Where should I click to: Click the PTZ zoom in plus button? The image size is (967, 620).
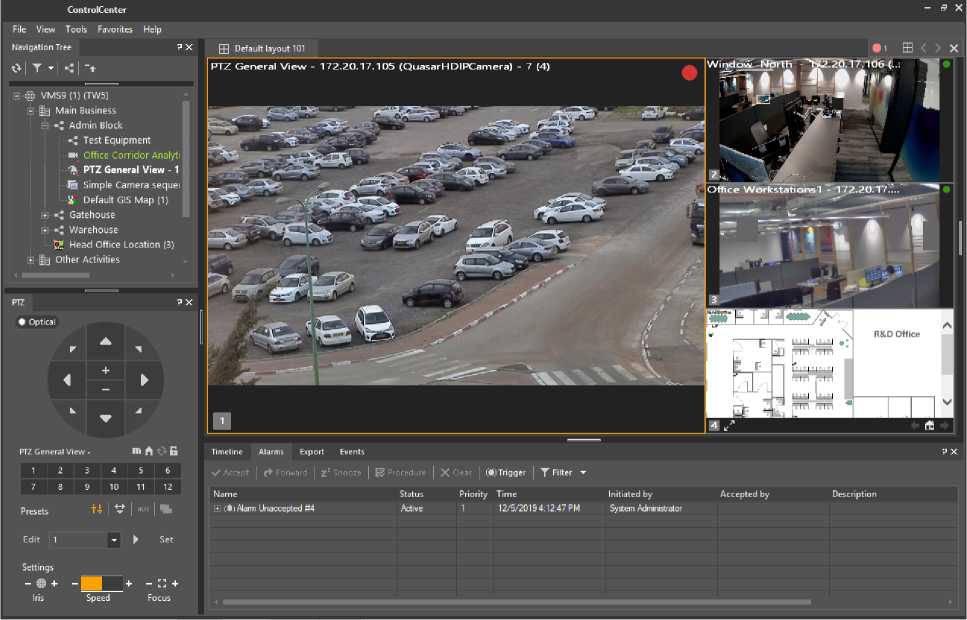click(106, 371)
